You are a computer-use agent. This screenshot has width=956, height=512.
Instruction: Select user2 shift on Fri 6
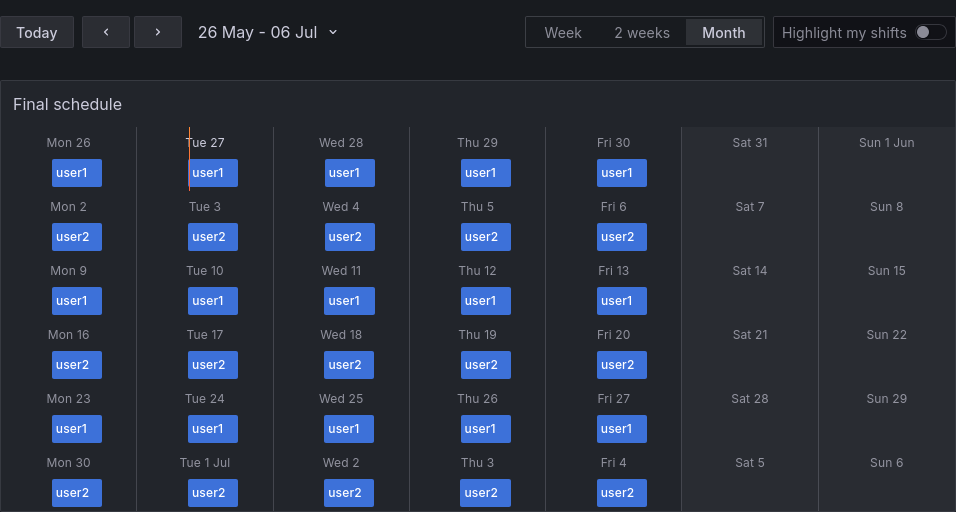[x=622, y=237]
